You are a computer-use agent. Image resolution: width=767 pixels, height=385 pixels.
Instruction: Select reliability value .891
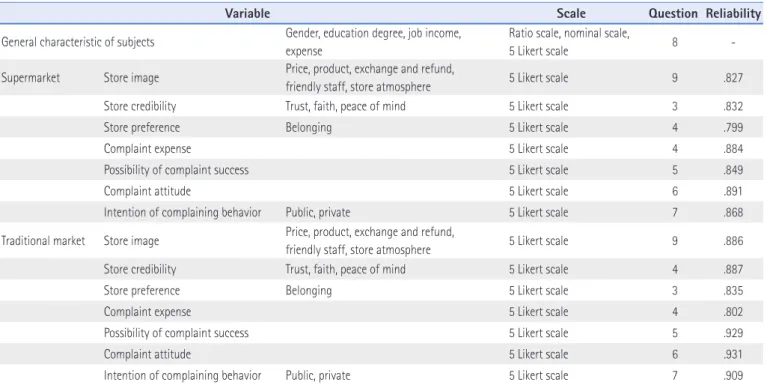[733, 191]
